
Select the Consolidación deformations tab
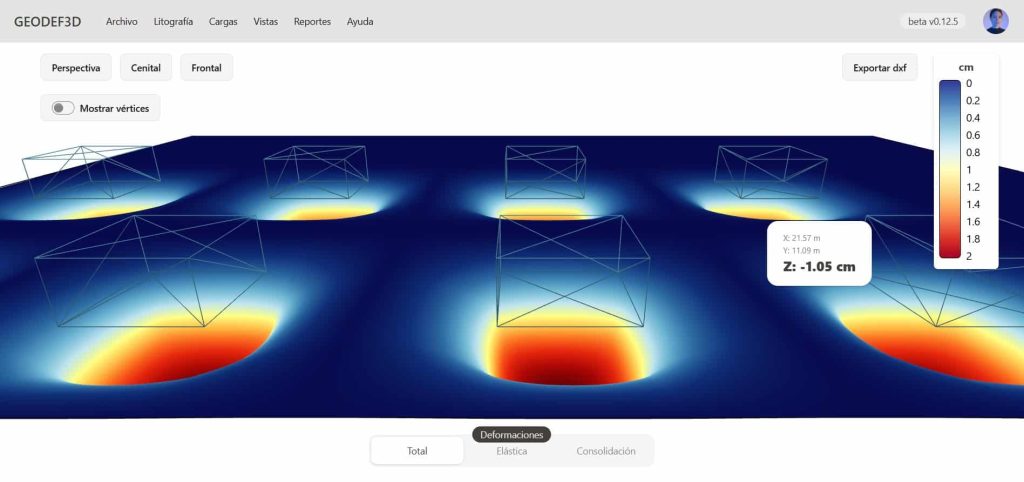605,451
